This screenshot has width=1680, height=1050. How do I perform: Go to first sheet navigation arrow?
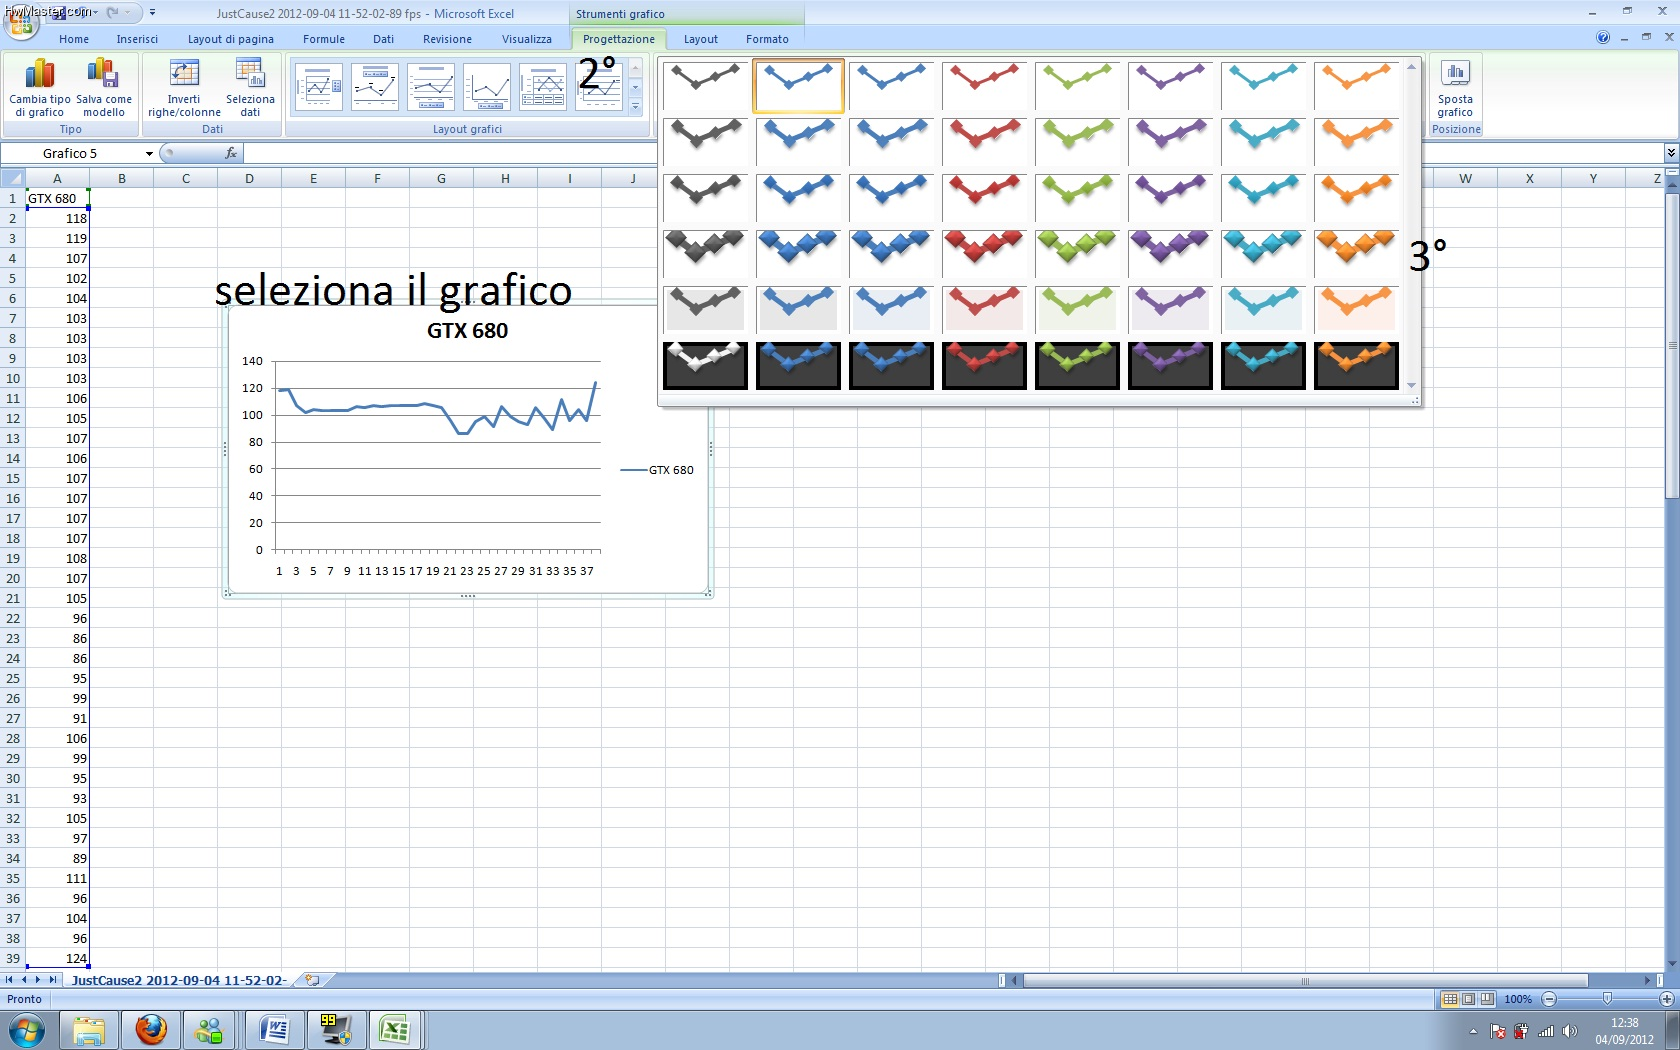pos(9,980)
